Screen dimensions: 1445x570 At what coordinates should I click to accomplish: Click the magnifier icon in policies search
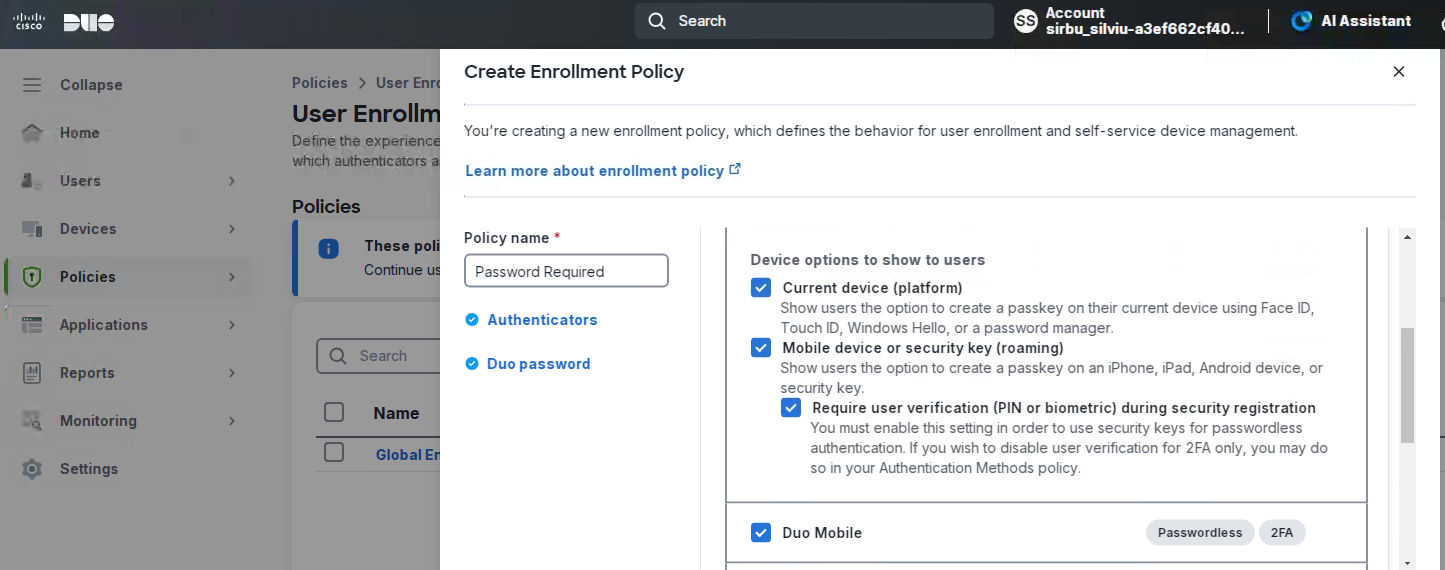pyautogui.click(x=339, y=356)
